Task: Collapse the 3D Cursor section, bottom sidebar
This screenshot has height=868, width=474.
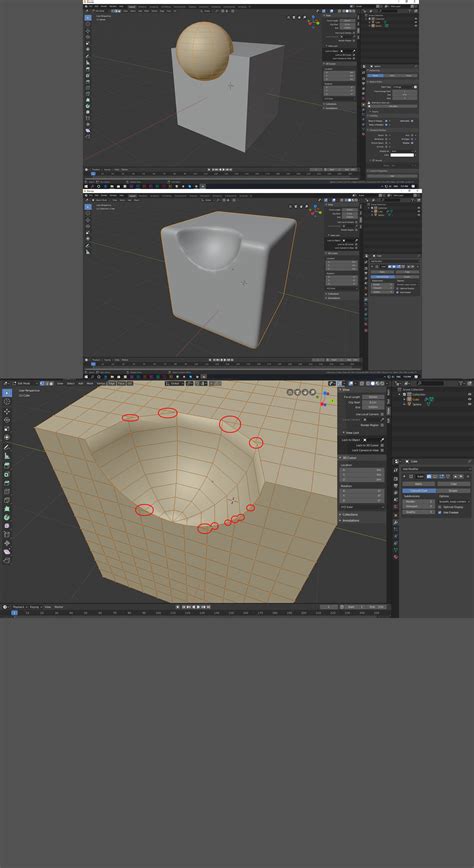Action: coord(349,458)
